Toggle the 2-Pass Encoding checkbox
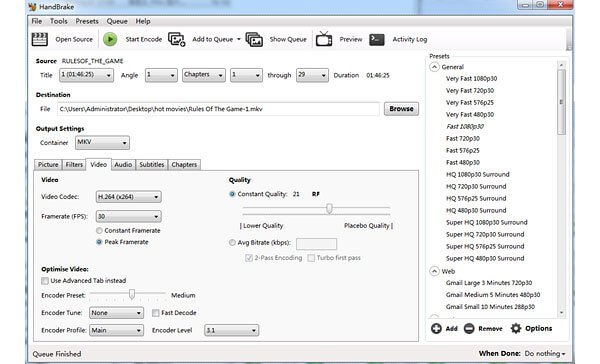The image size is (600, 364). click(x=249, y=258)
